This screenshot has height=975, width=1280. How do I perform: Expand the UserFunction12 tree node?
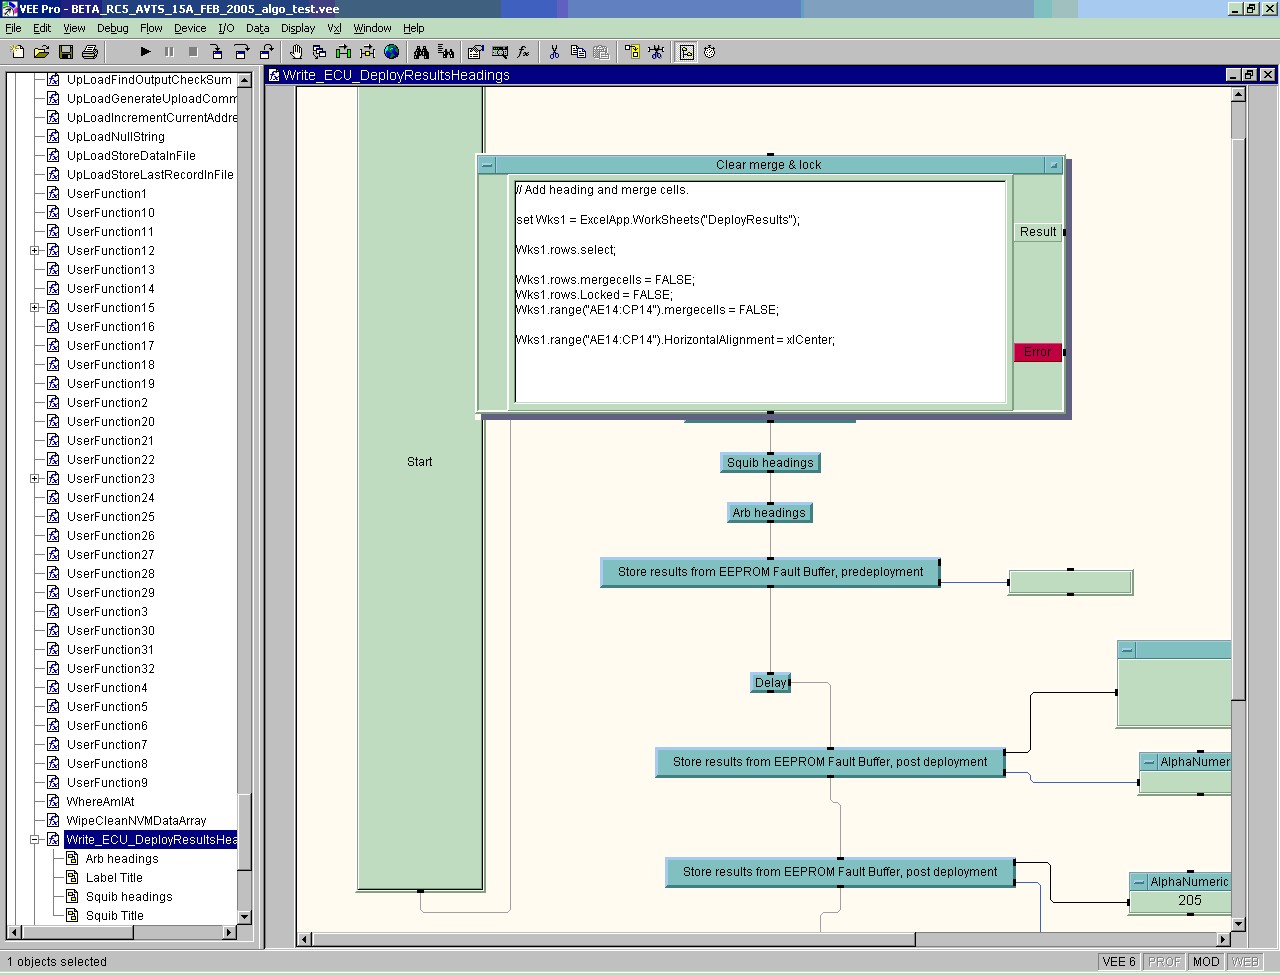35,251
